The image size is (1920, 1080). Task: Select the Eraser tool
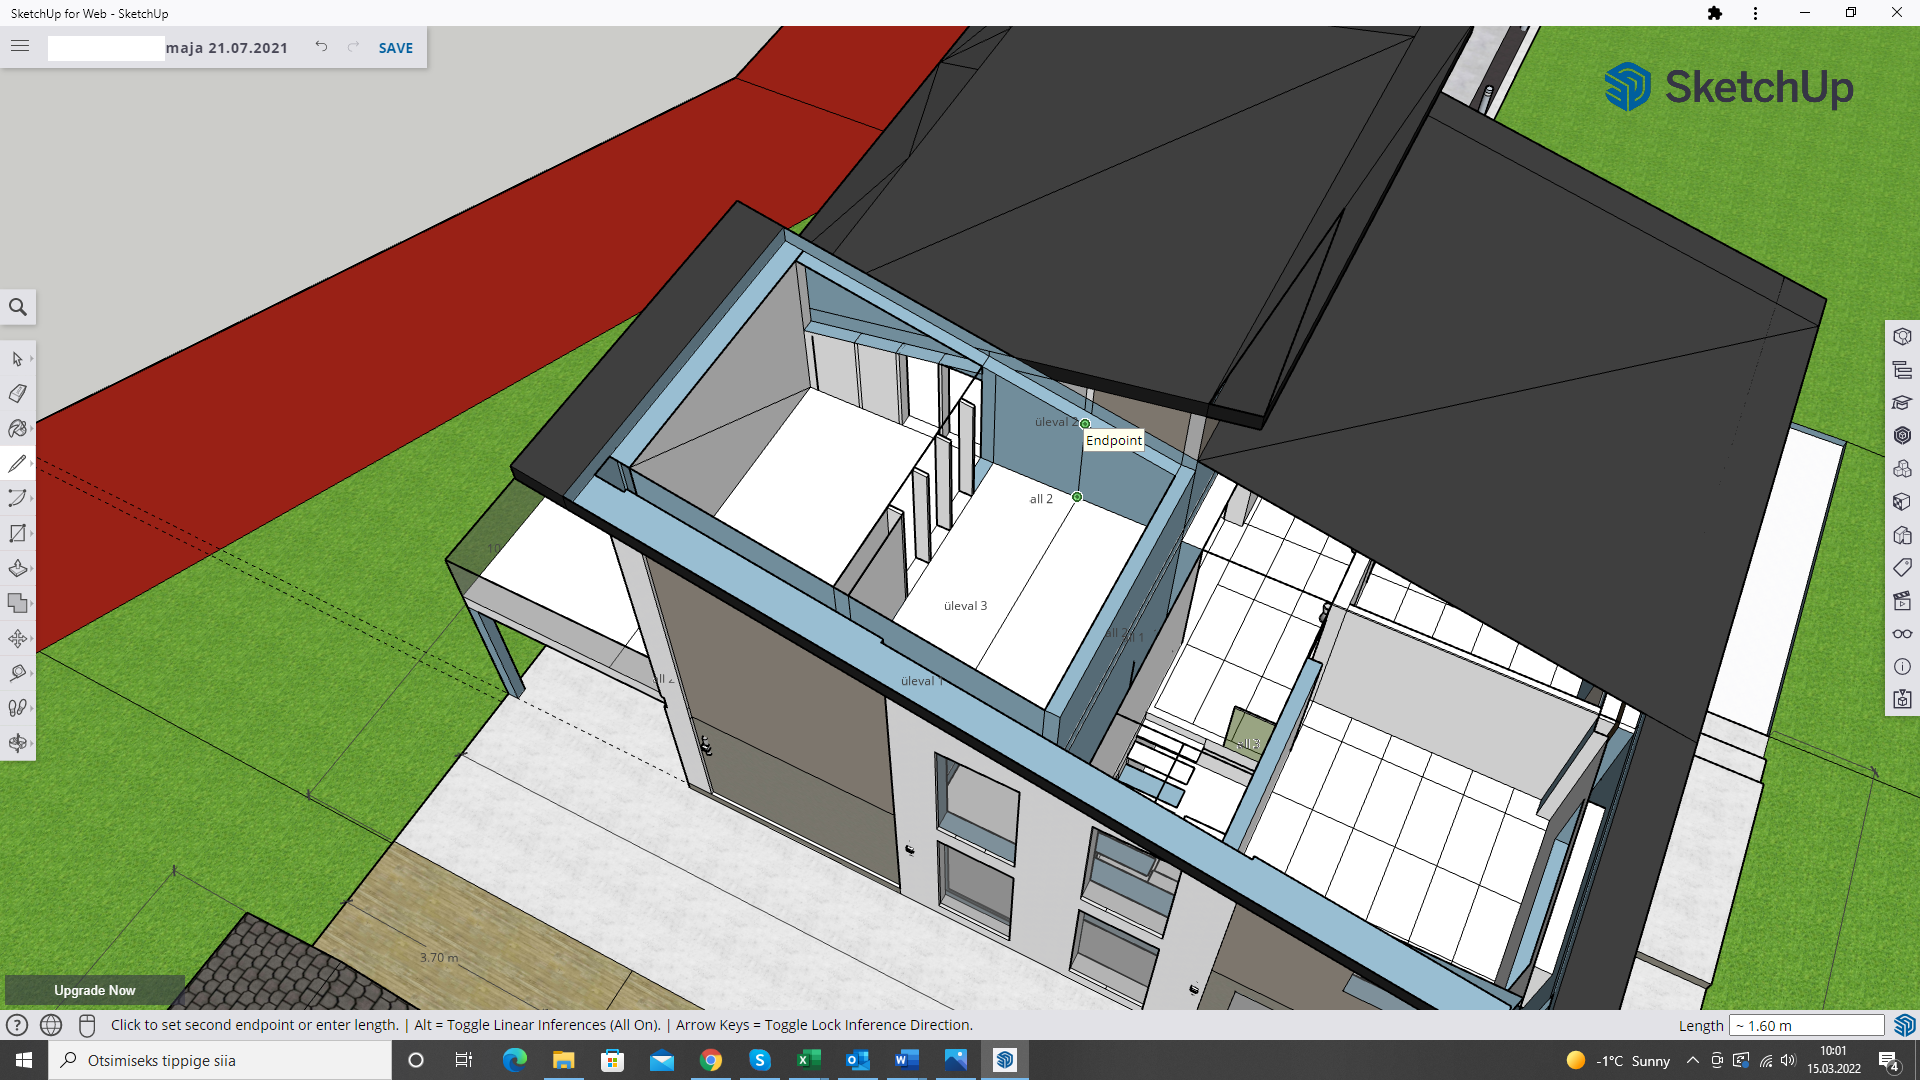pyautogui.click(x=17, y=394)
